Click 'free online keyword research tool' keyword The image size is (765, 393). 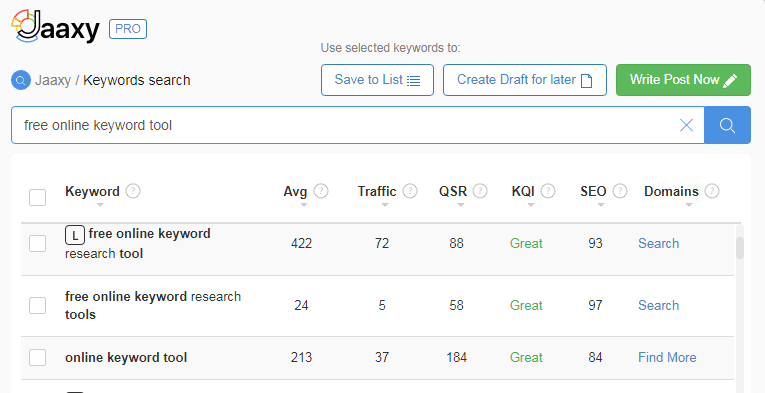(138, 243)
